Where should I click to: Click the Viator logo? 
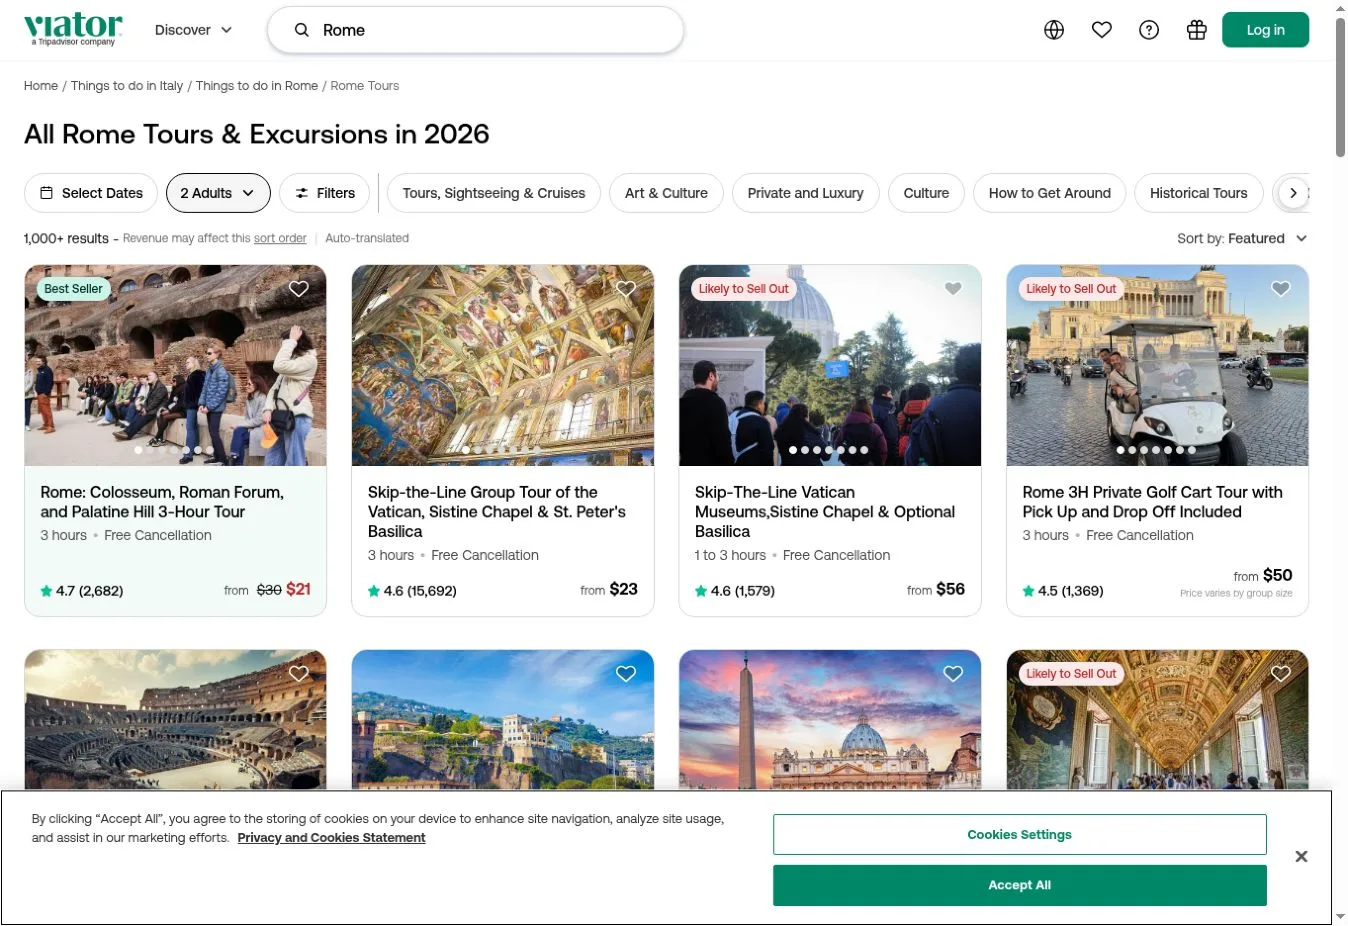coord(73,29)
